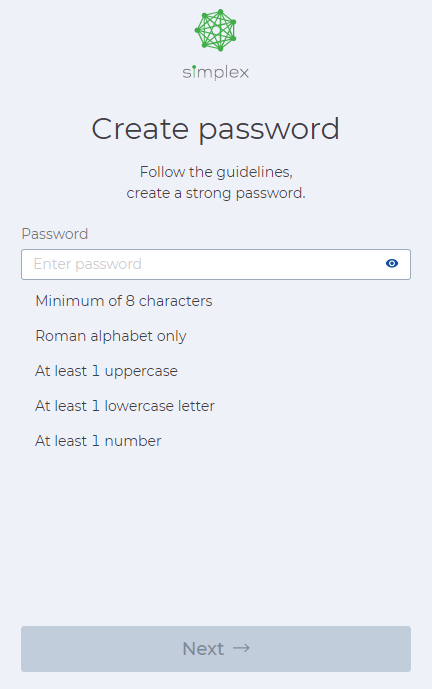
Task: Click the Password field label
Action: 55,234
